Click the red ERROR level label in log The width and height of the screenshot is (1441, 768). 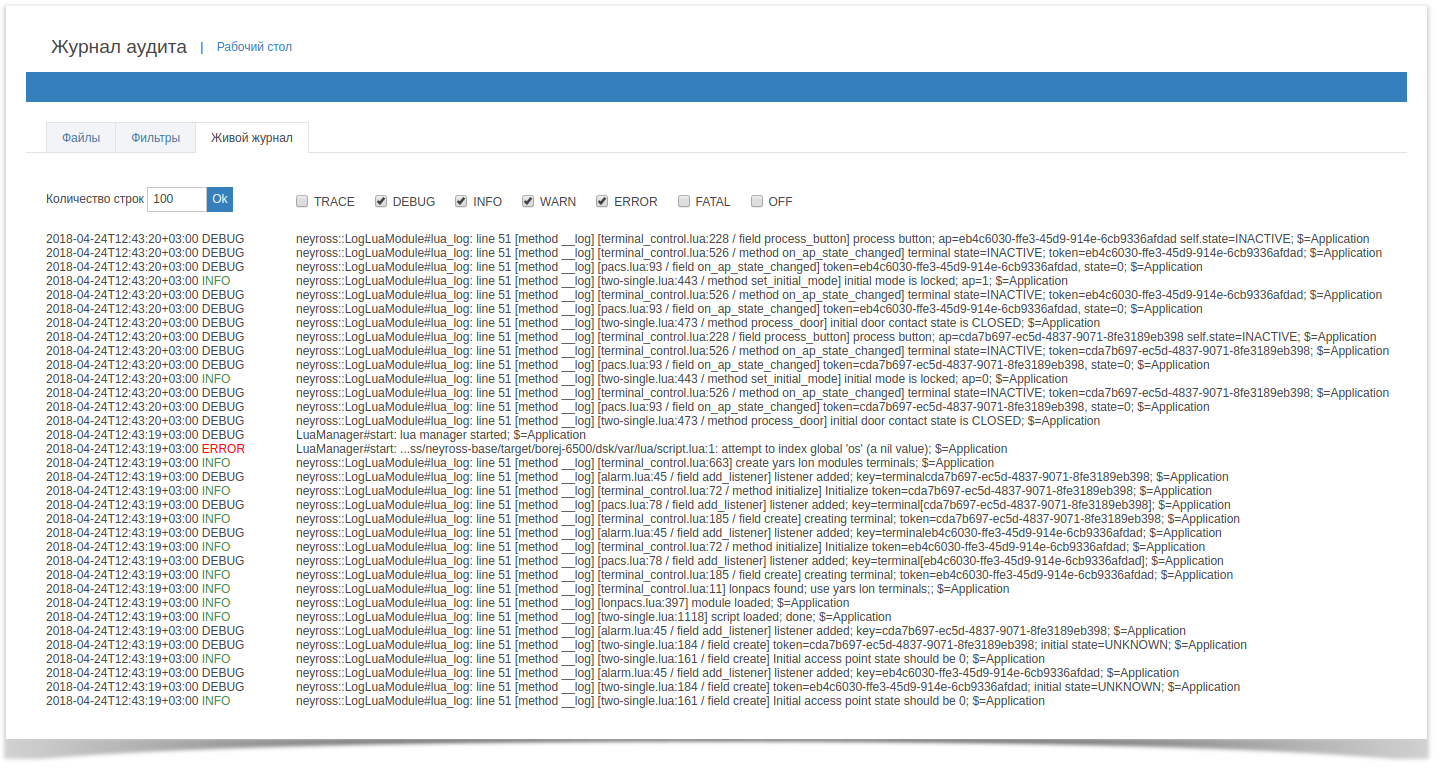pyautogui.click(x=223, y=450)
